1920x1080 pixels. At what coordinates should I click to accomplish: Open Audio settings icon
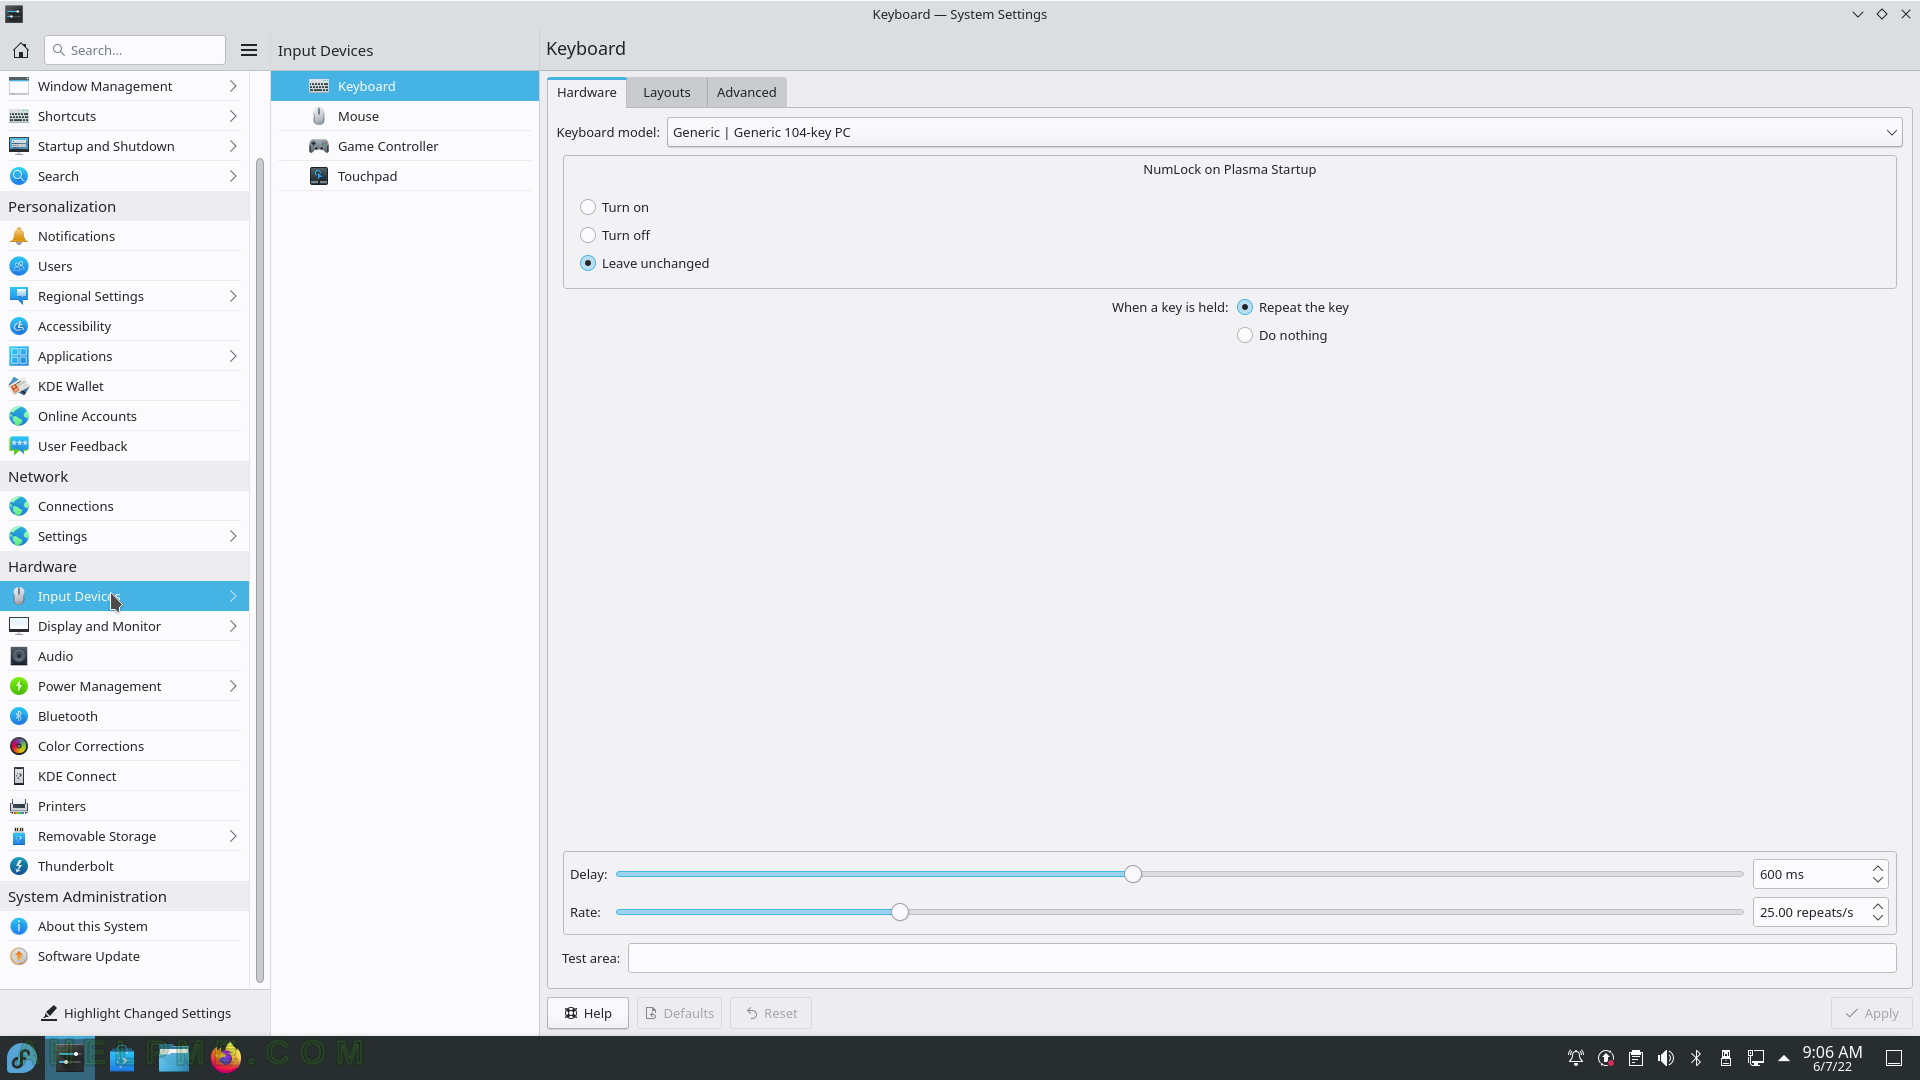(x=19, y=656)
